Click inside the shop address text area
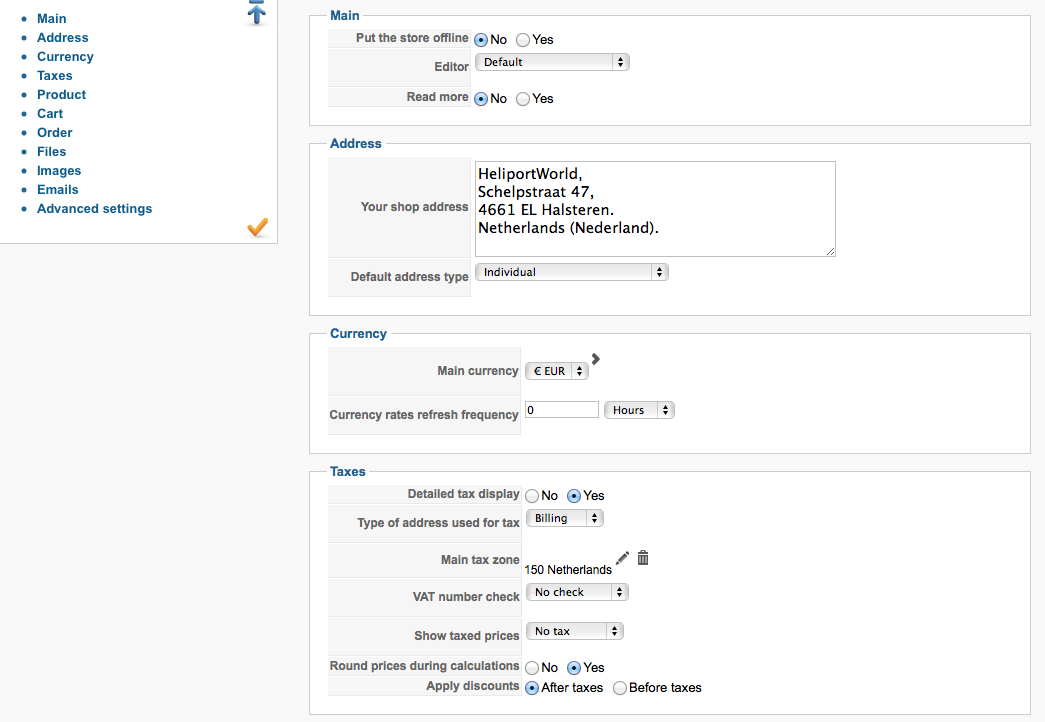This screenshot has width=1045, height=722. point(654,209)
